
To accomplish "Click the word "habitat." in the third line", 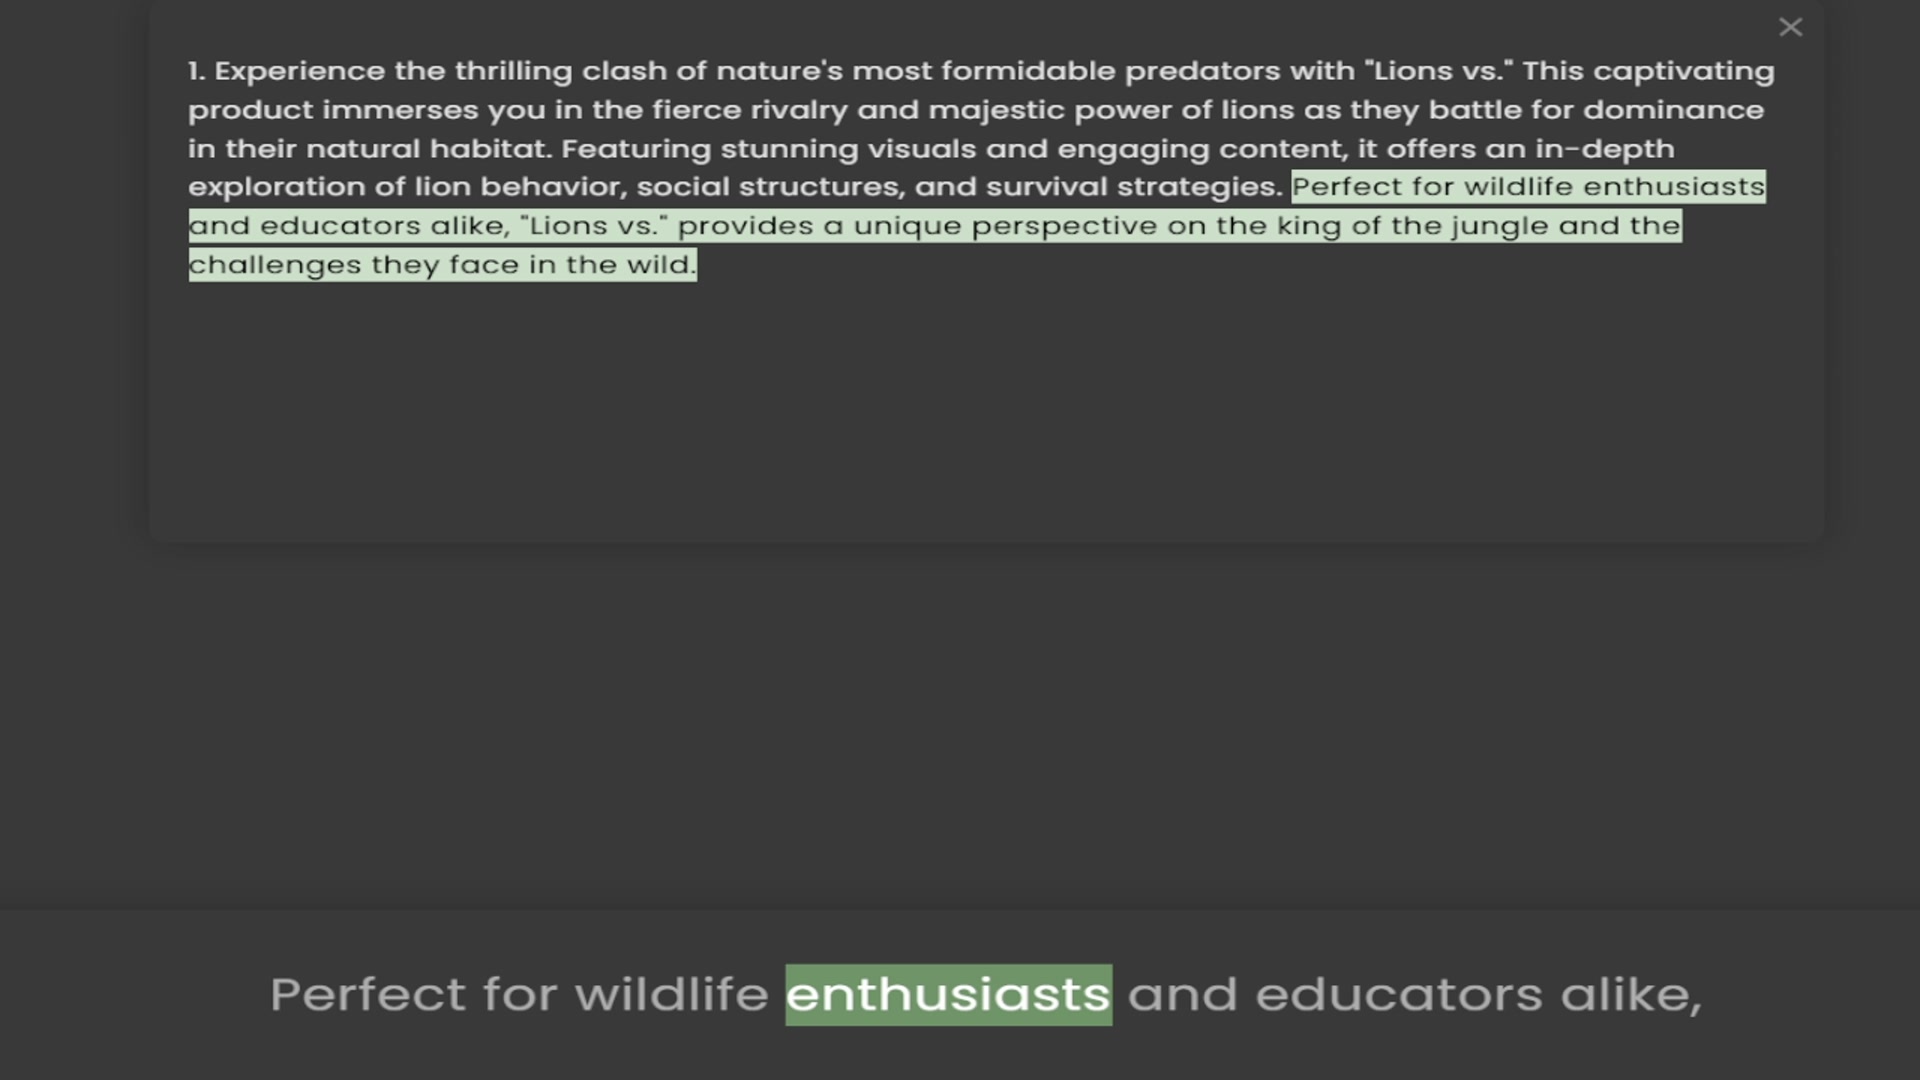I will pos(490,149).
